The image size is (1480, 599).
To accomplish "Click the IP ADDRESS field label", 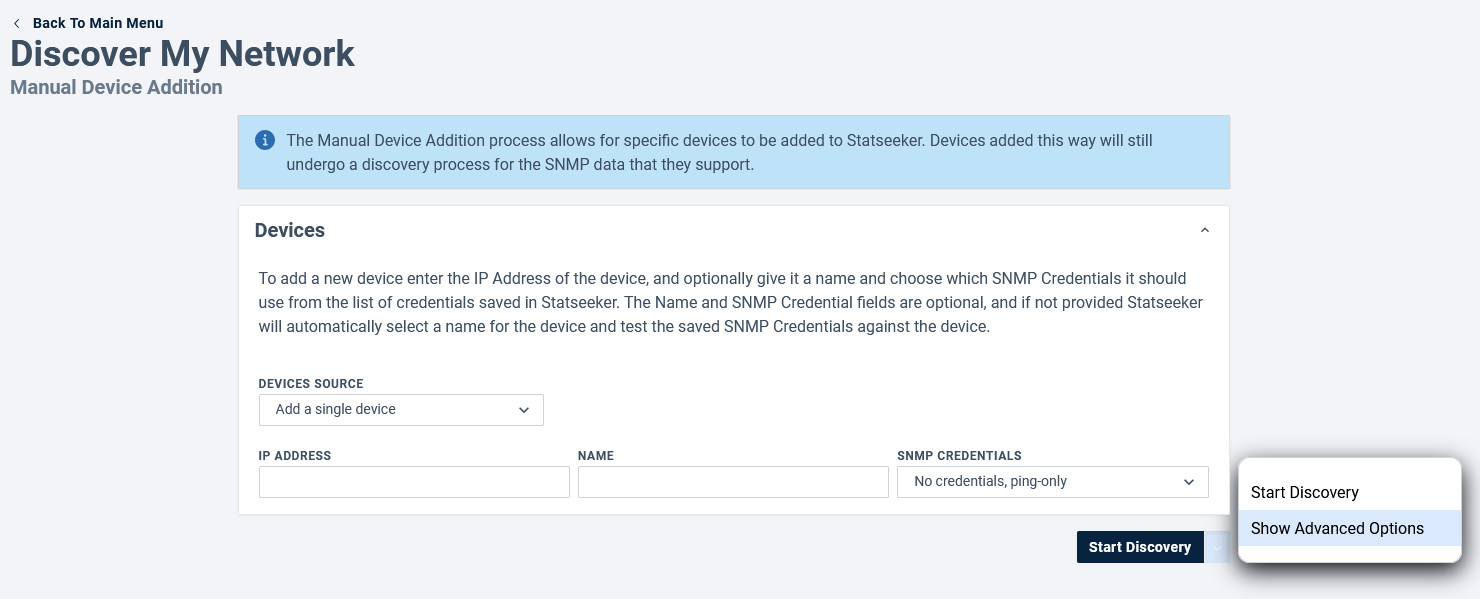I will tap(295, 456).
